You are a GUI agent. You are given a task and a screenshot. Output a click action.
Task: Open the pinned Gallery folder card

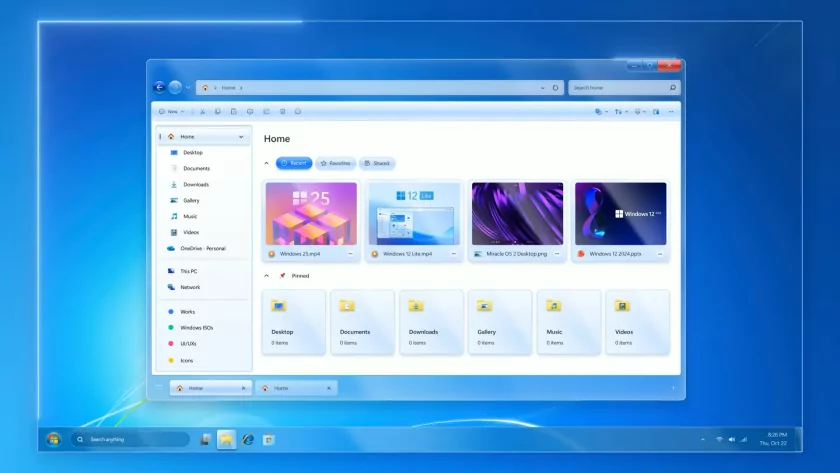point(500,322)
